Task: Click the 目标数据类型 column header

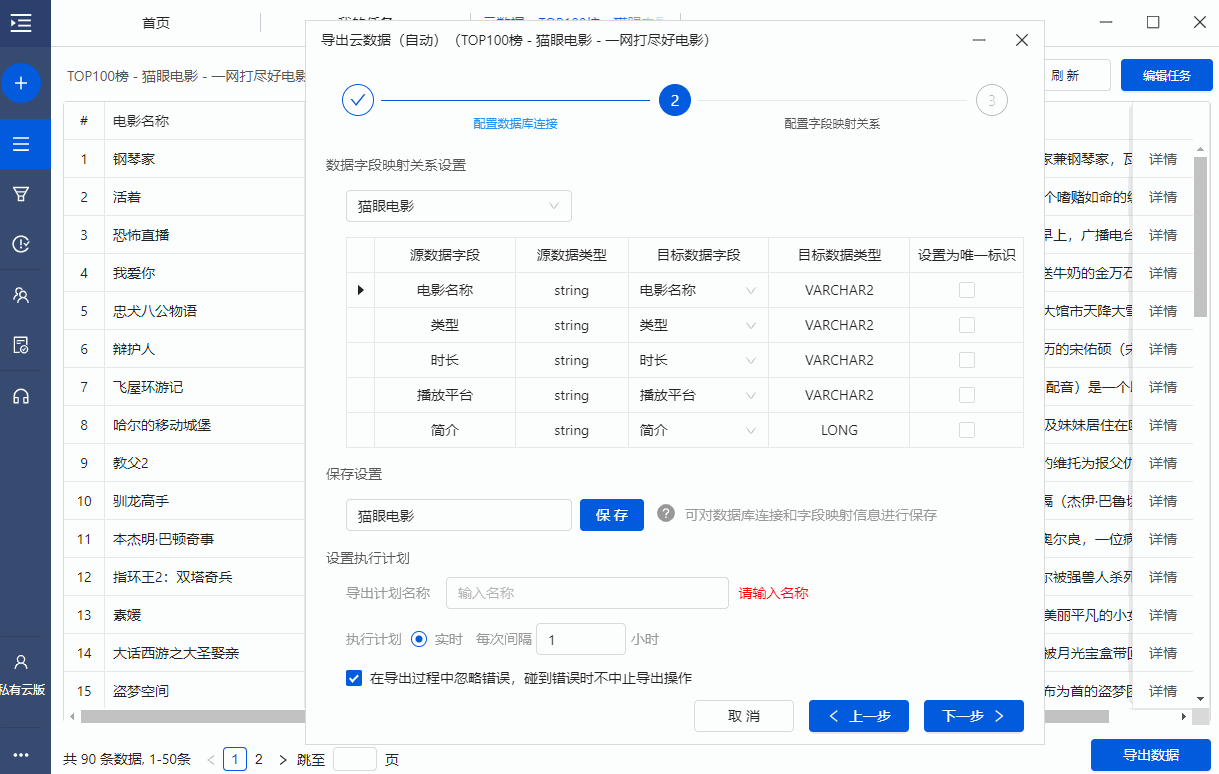Action: click(x=839, y=255)
